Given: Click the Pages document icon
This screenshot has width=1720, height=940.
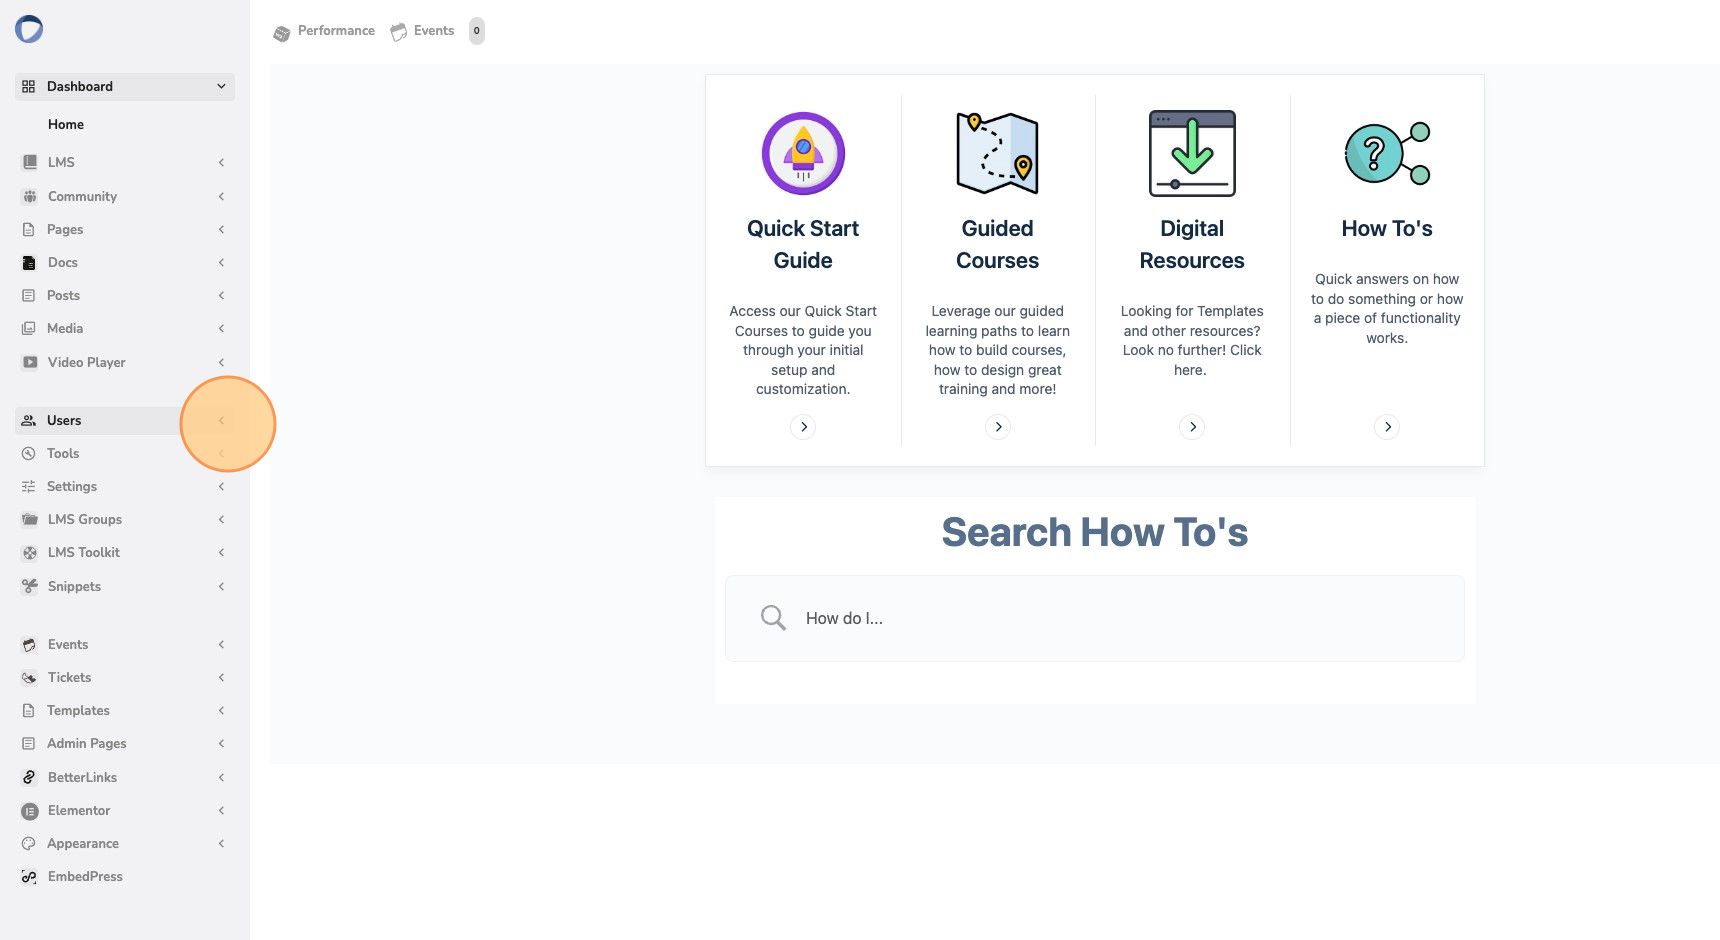Looking at the screenshot, I should (28, 229).
